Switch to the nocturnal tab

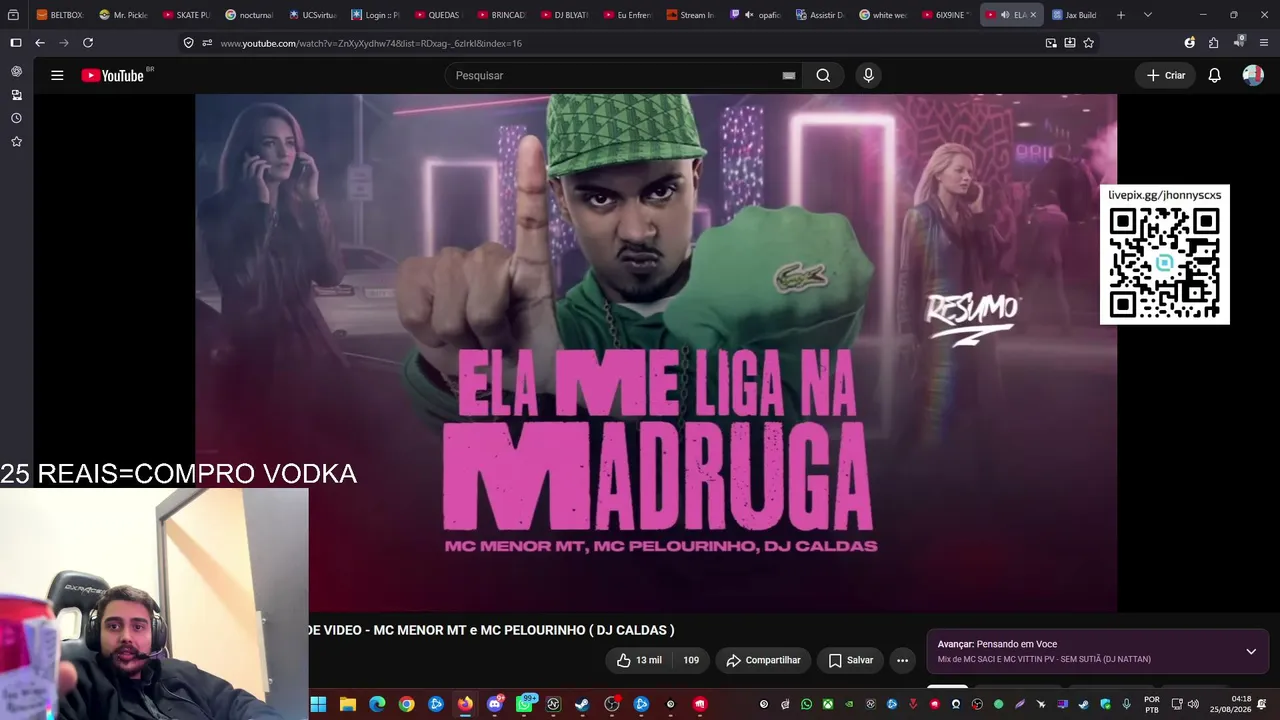tap(250, 15)
